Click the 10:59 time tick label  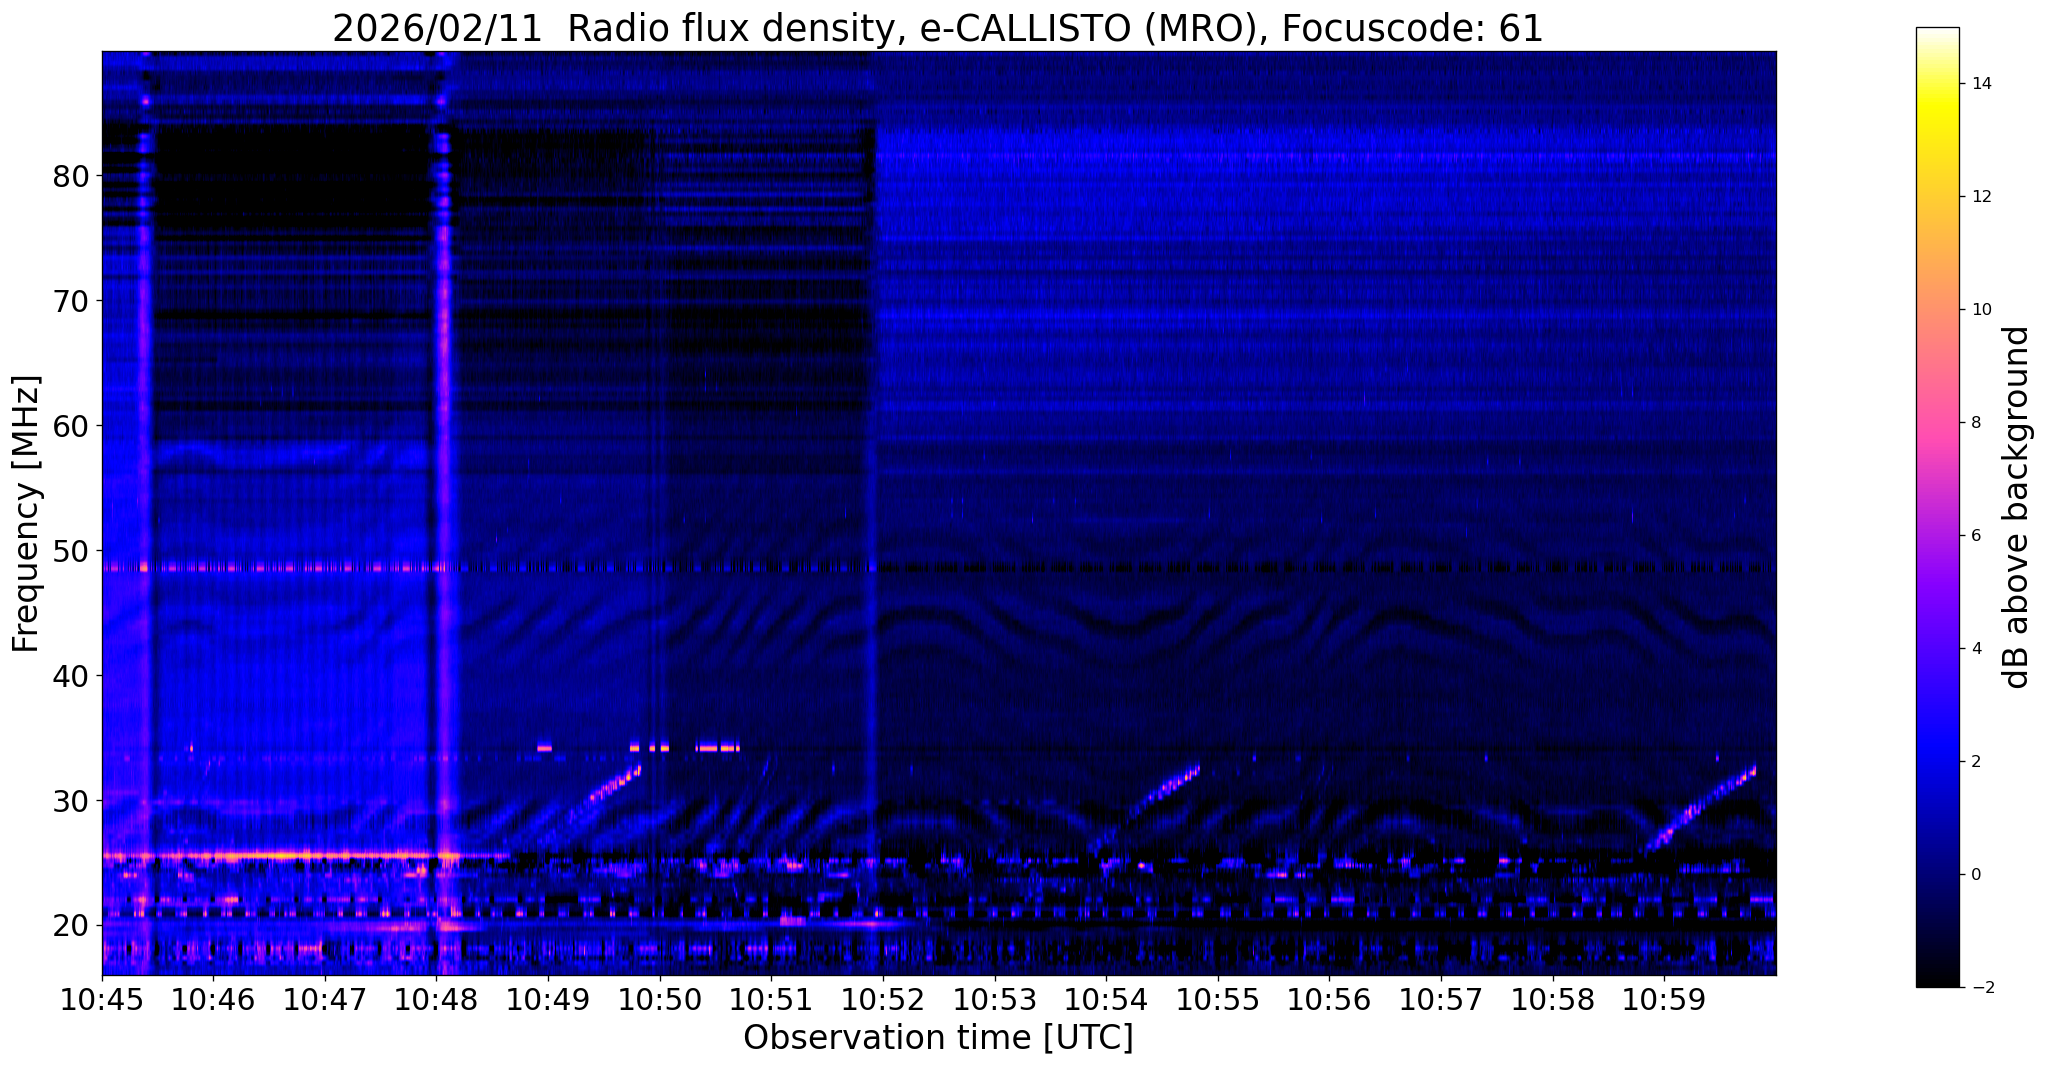pyautogui.click(x=1664, y=999)
